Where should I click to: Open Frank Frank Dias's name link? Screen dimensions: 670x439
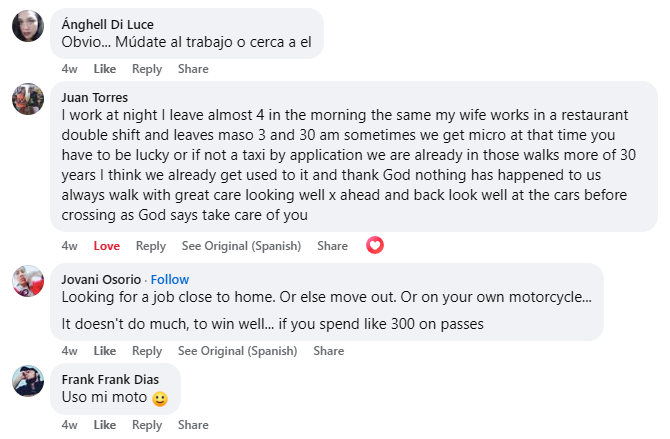click(x=110, y=380)
